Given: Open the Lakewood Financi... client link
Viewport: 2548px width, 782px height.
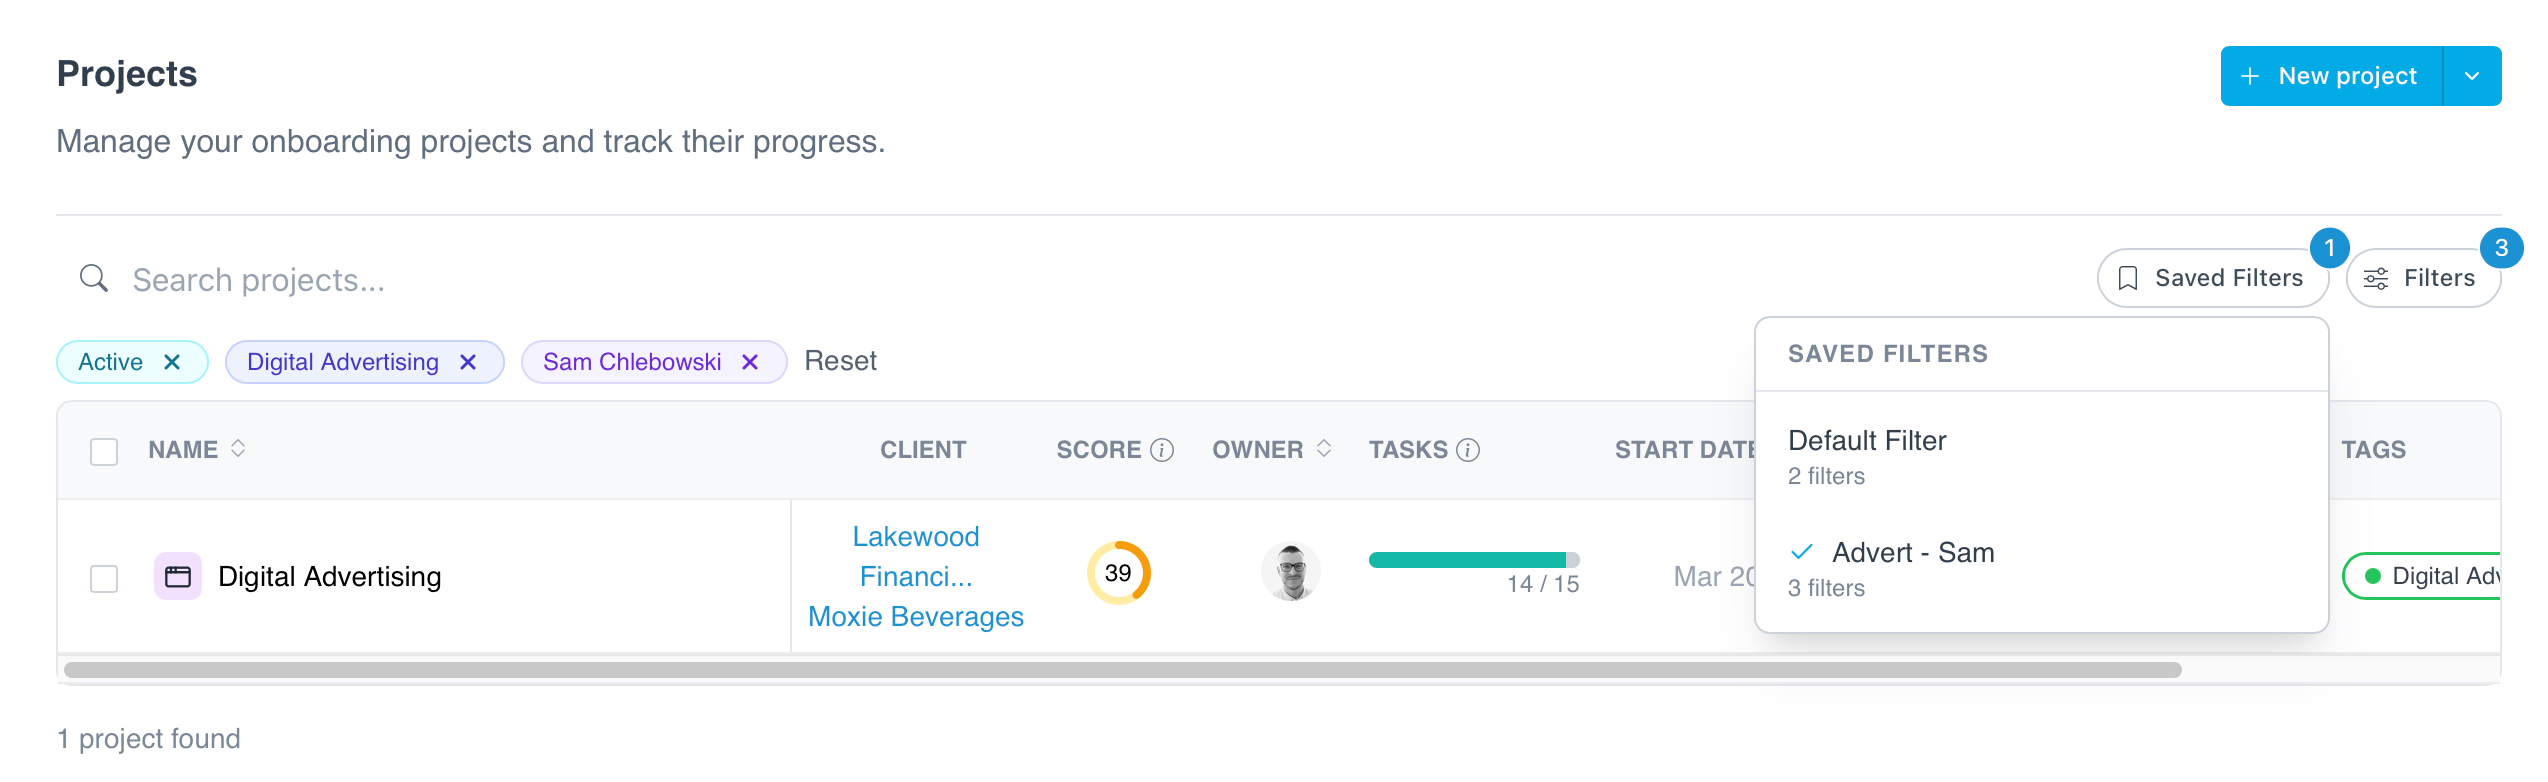Looking at the screenshot, I should pyautogui.click(x=916, y=556).
